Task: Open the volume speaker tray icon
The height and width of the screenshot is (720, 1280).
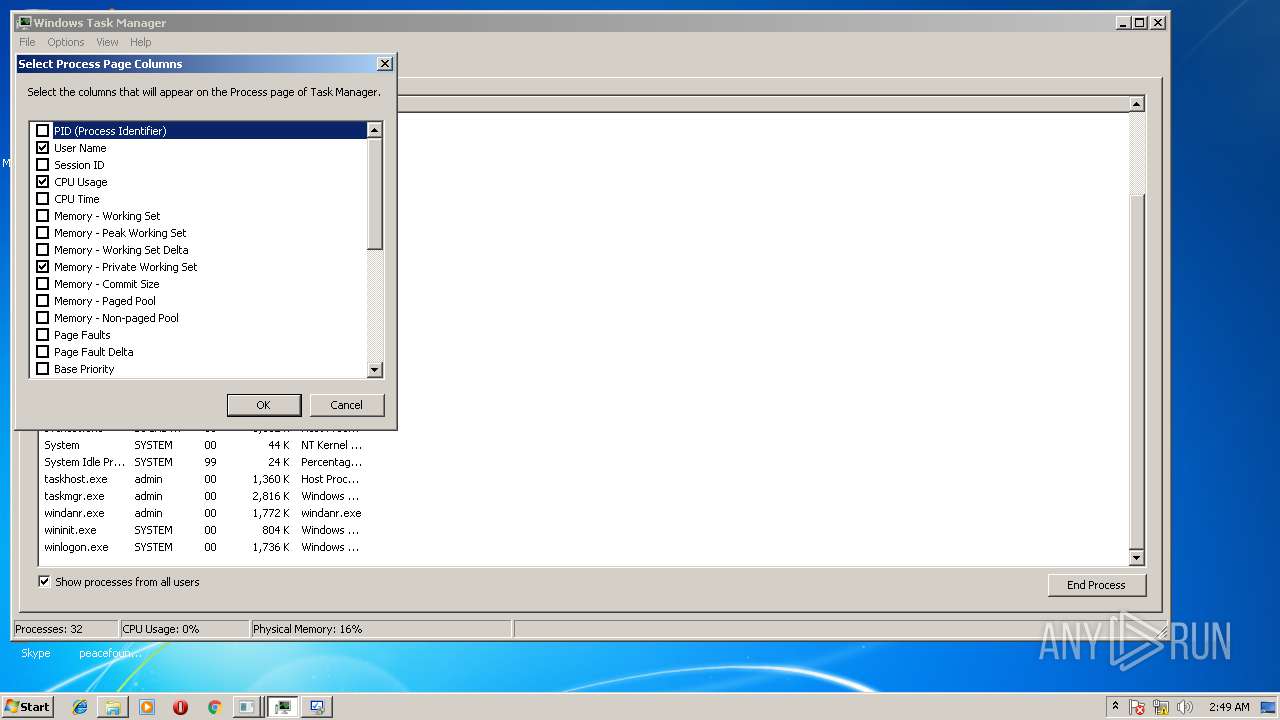Action: click(x=1185, y=707)
